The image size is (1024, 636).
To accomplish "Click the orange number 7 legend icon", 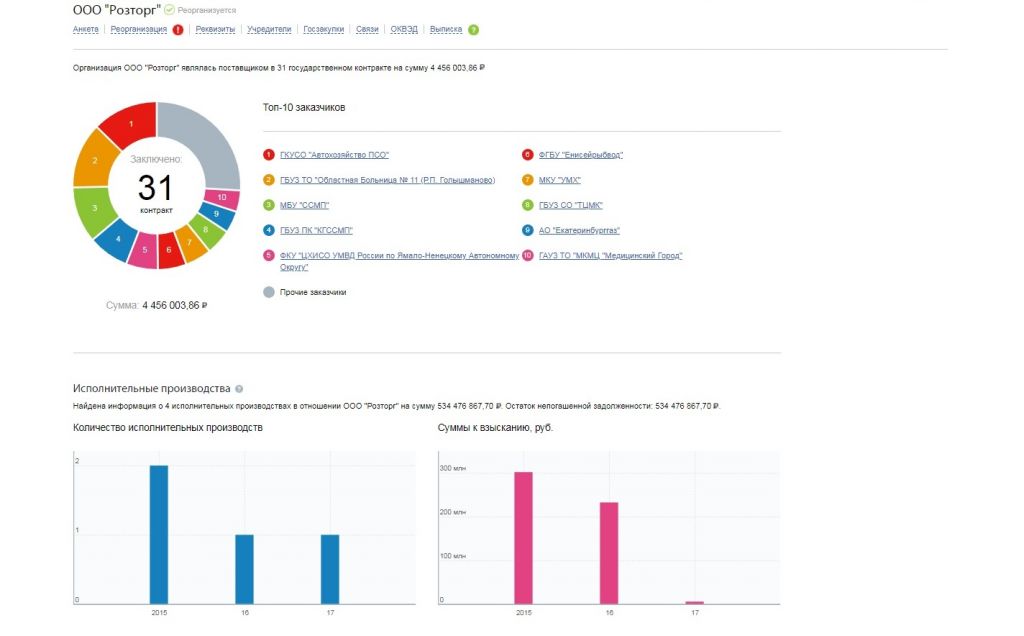I will click(527, 180).
